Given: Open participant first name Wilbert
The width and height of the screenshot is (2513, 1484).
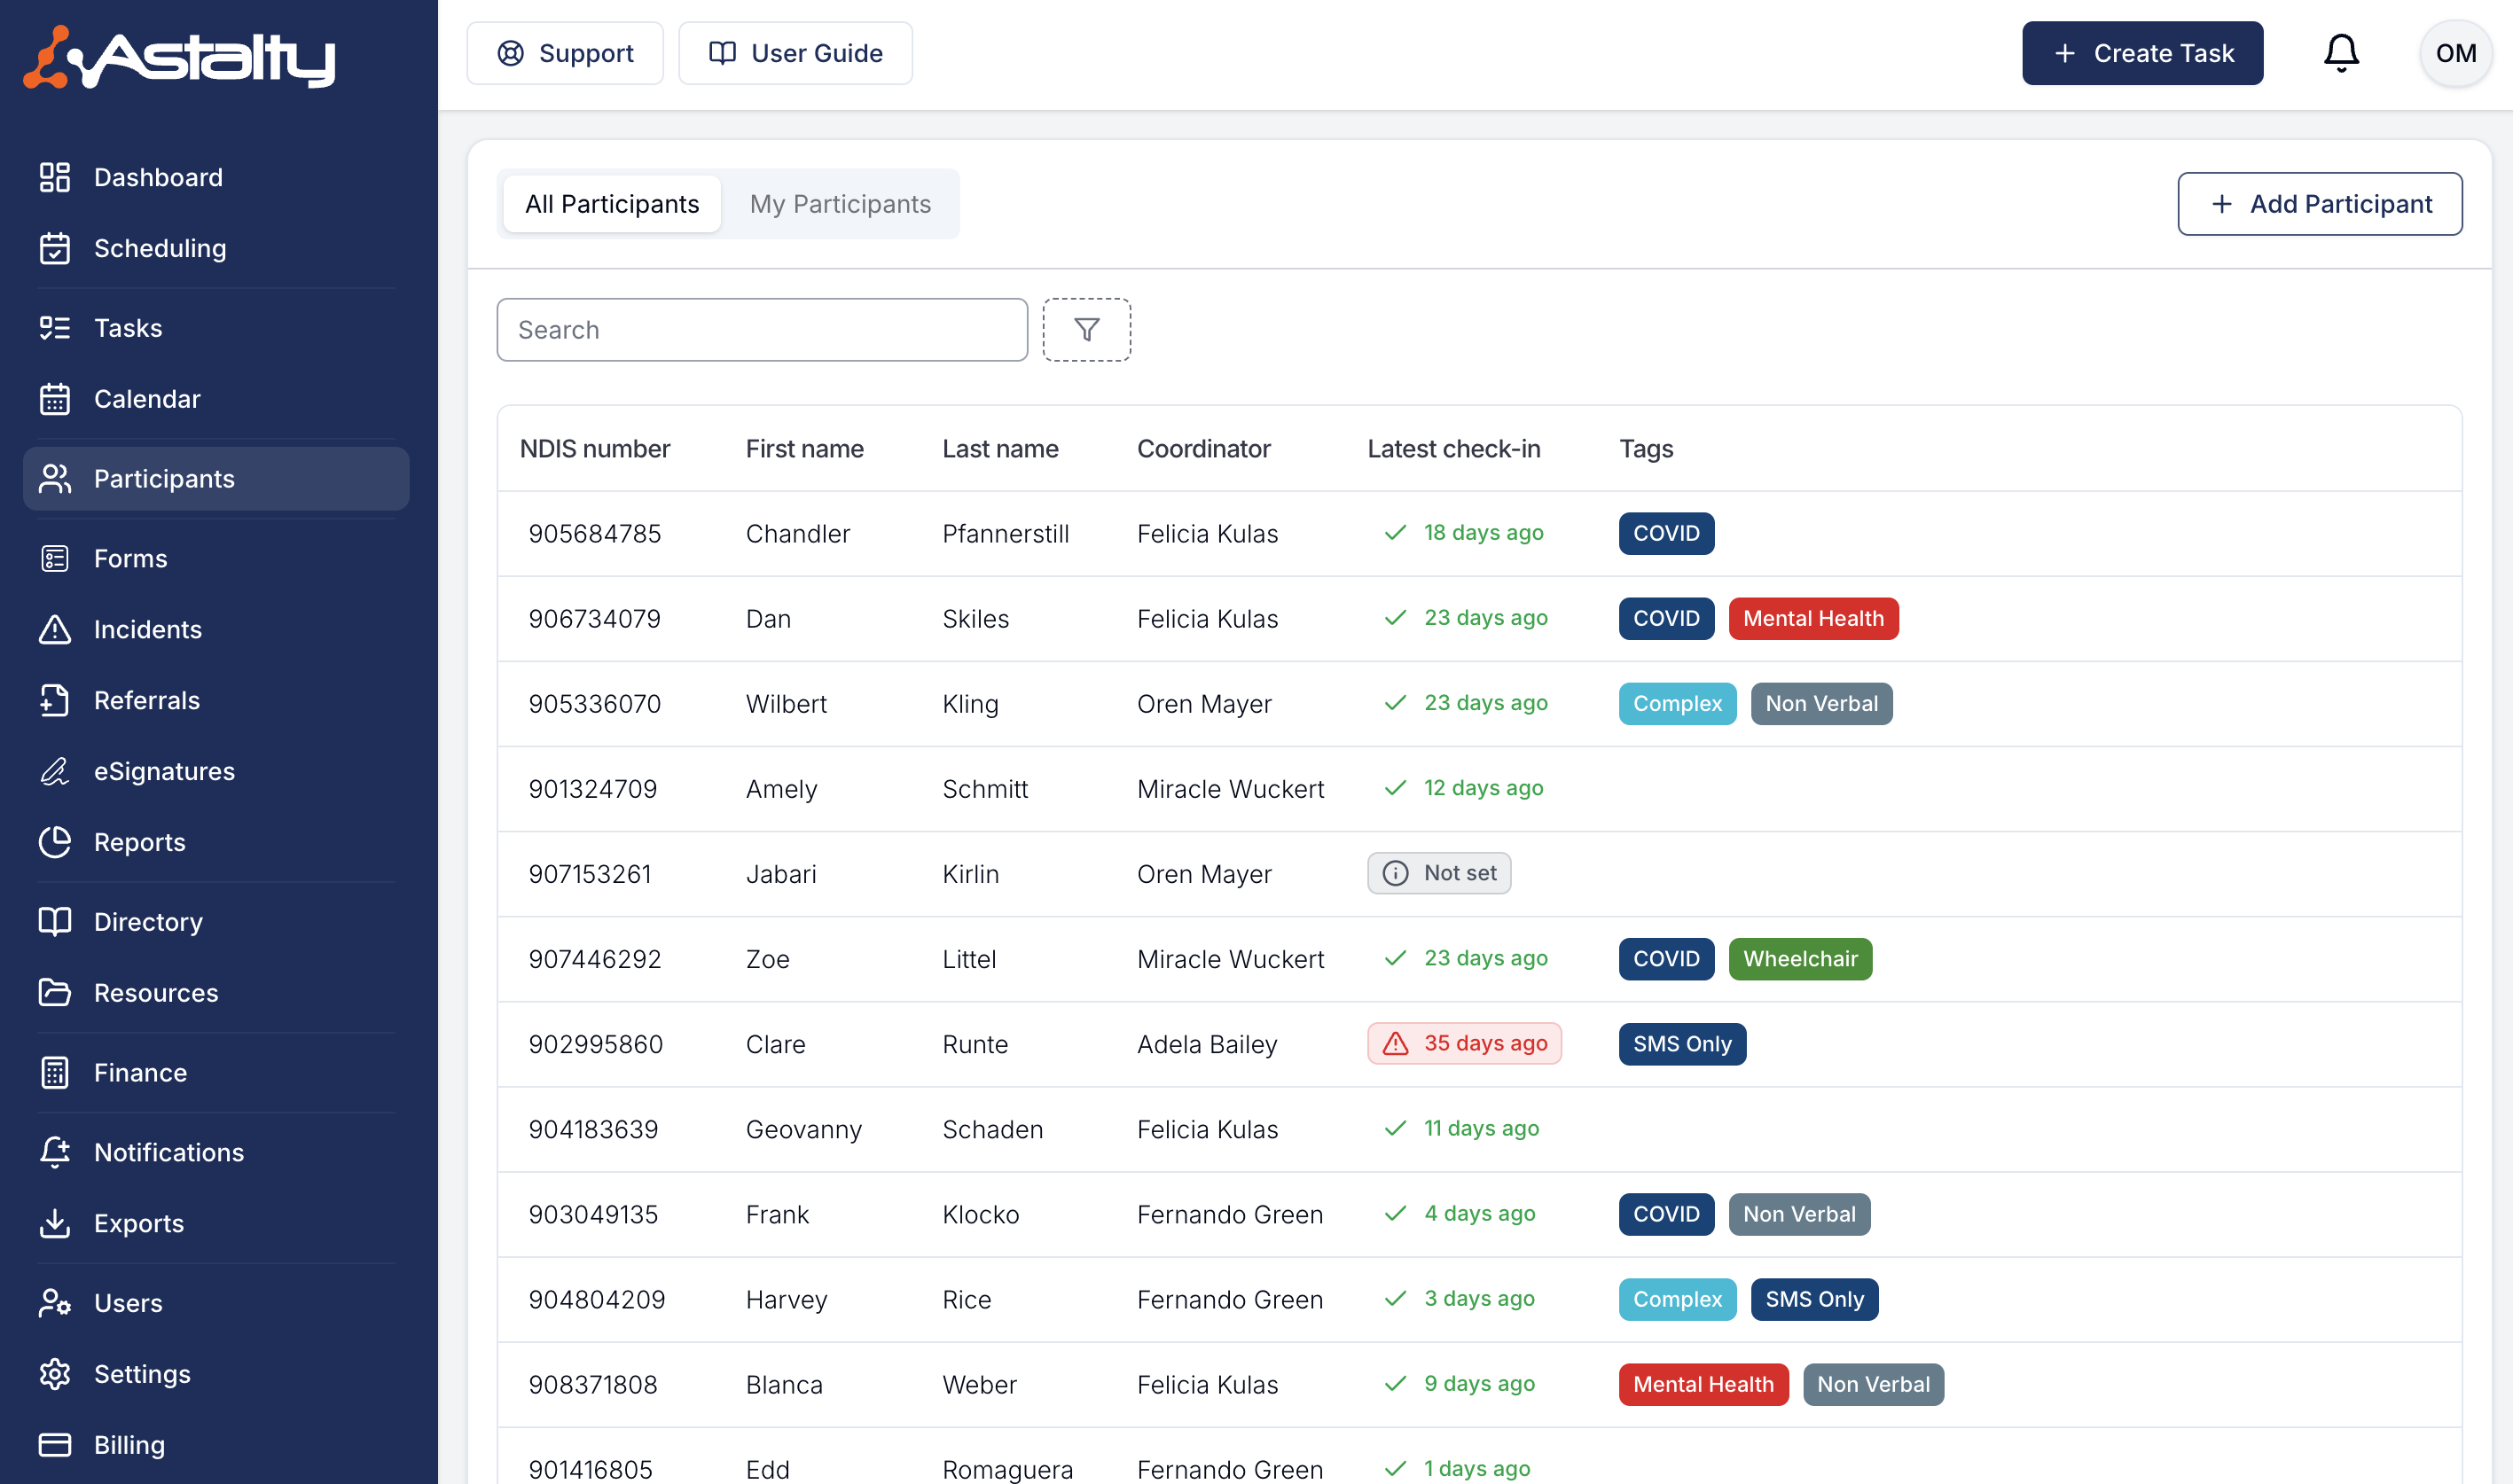Looking at the screenshot, I should pos(786,704).
